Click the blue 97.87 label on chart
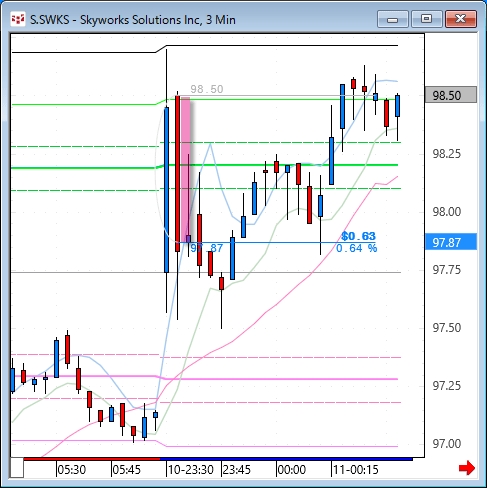Image resolution: width=487 pixels, height=488 pixels. tap(207, 248)
